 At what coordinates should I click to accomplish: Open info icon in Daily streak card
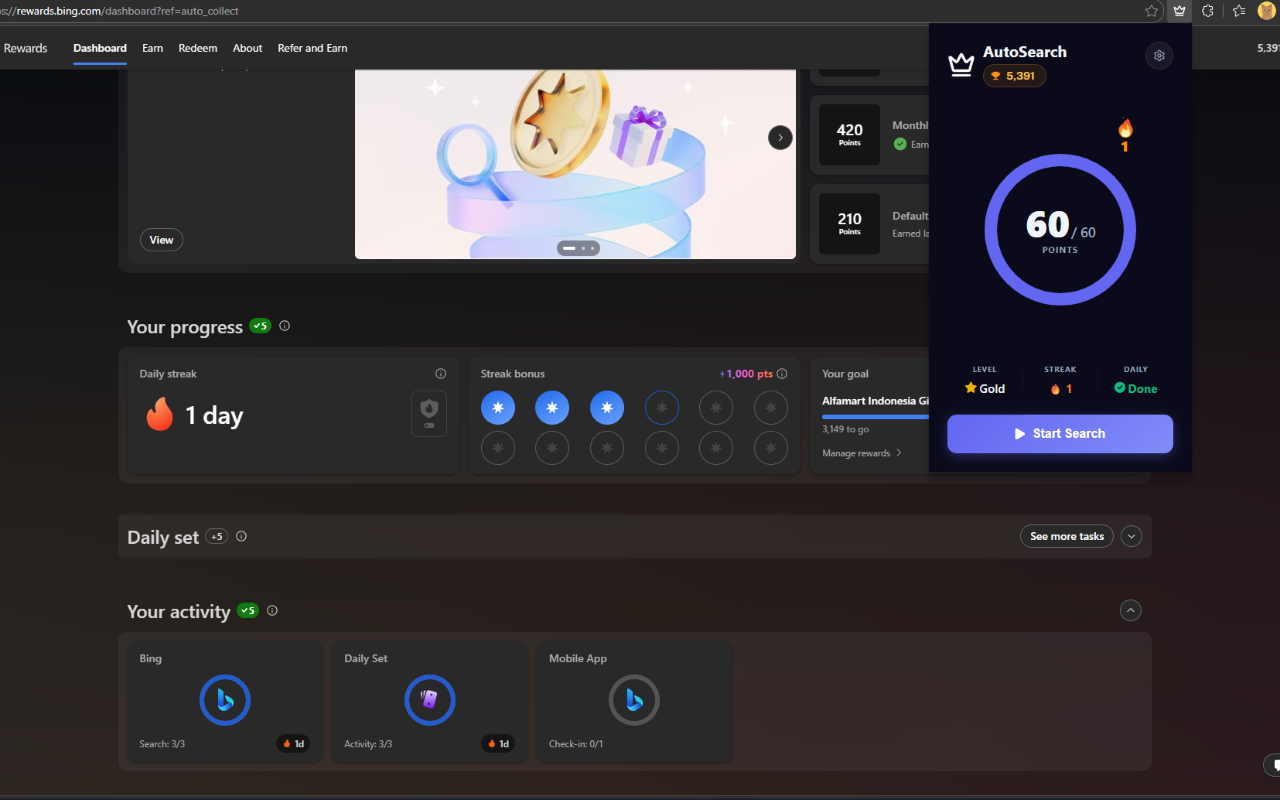coord(441,374)
